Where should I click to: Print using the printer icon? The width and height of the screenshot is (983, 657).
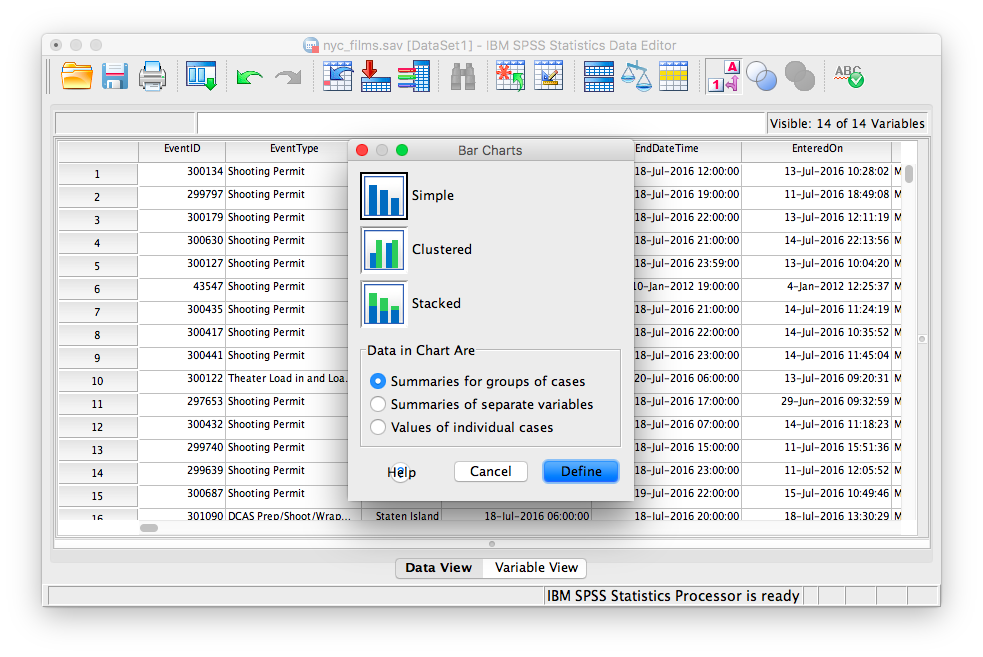152,76
